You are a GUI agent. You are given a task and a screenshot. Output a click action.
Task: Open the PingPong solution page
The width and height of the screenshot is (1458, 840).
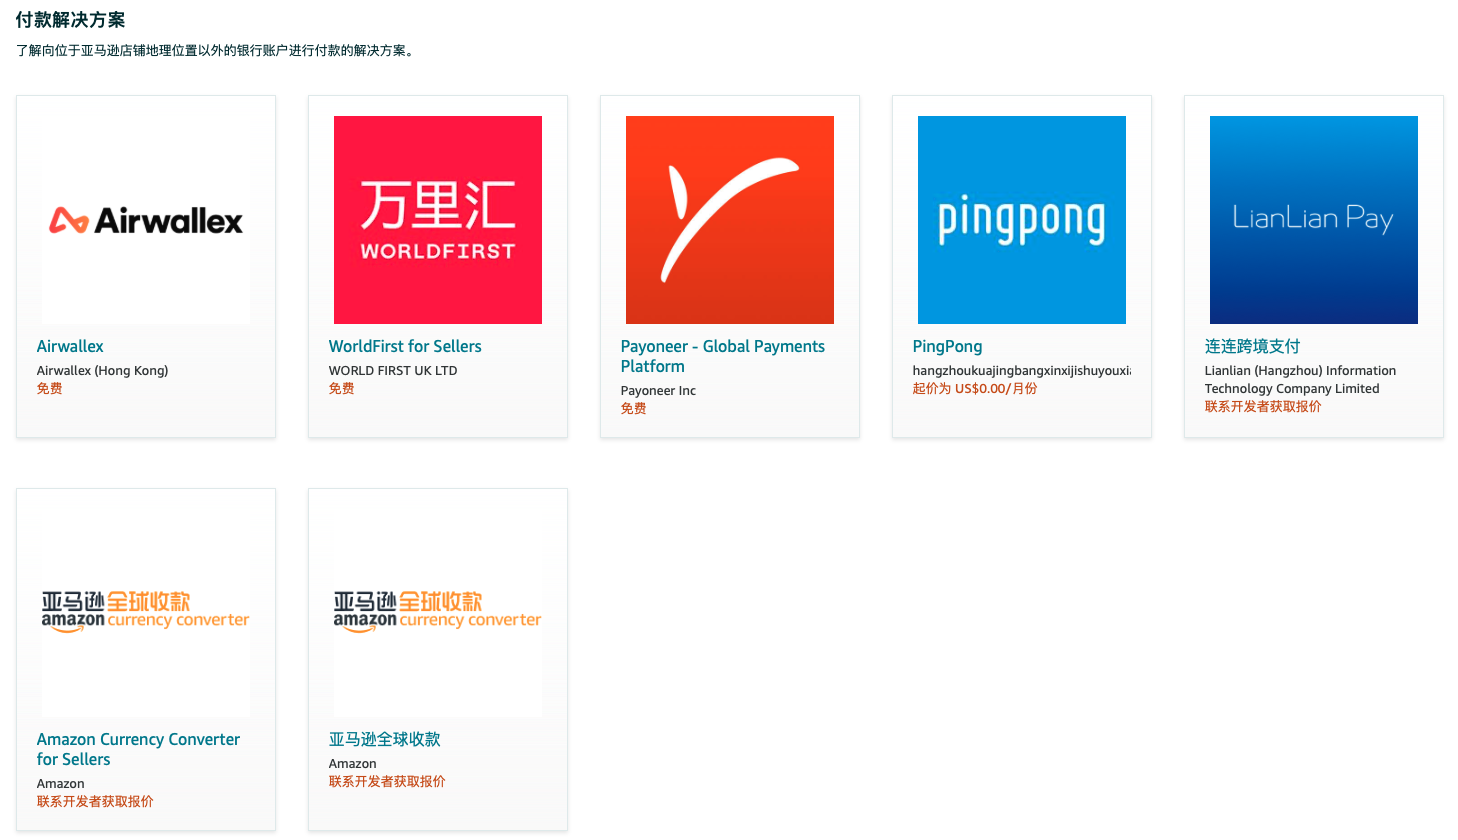947,346
